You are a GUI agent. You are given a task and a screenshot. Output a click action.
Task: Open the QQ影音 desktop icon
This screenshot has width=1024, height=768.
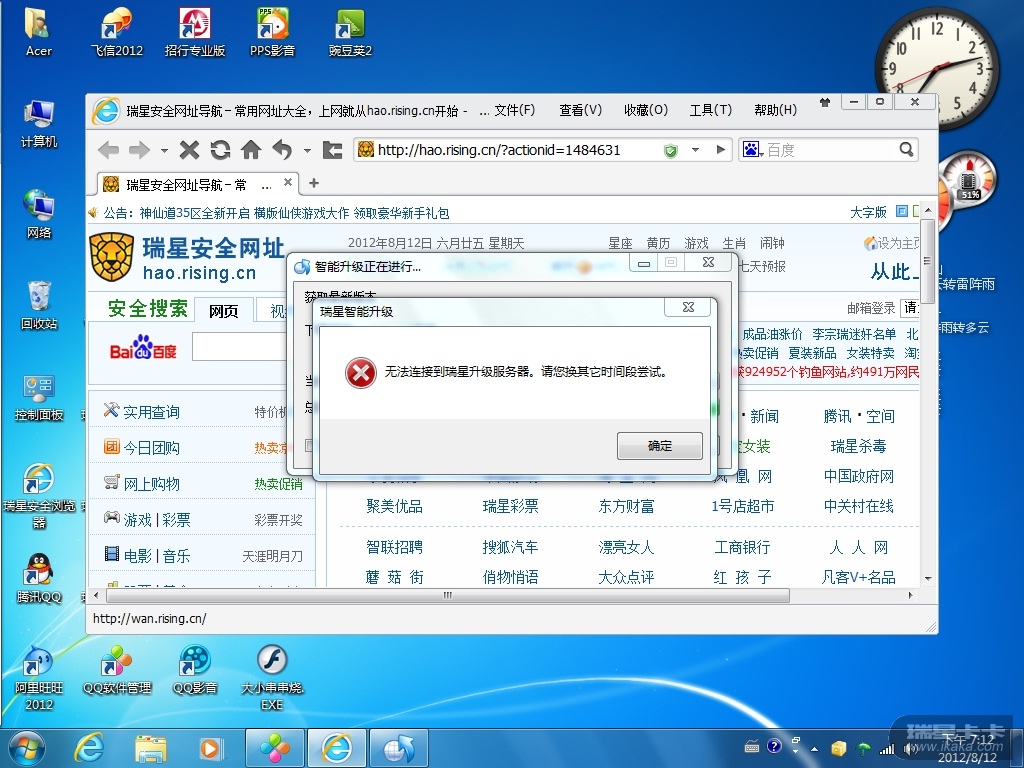point(195,668)
